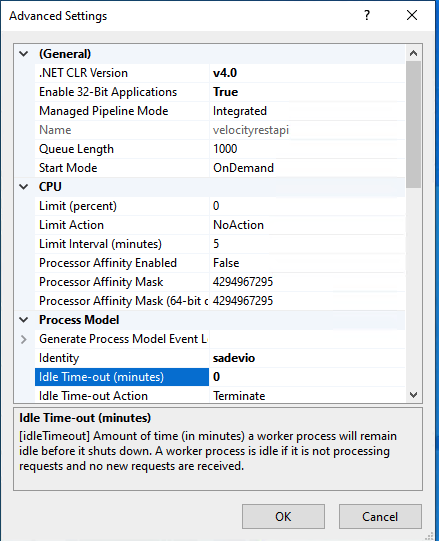Image resolution: width=439 pixels, height=541 pixels.
Task: Collapse the (General) section chevron
Action: [x=23, y=54]
